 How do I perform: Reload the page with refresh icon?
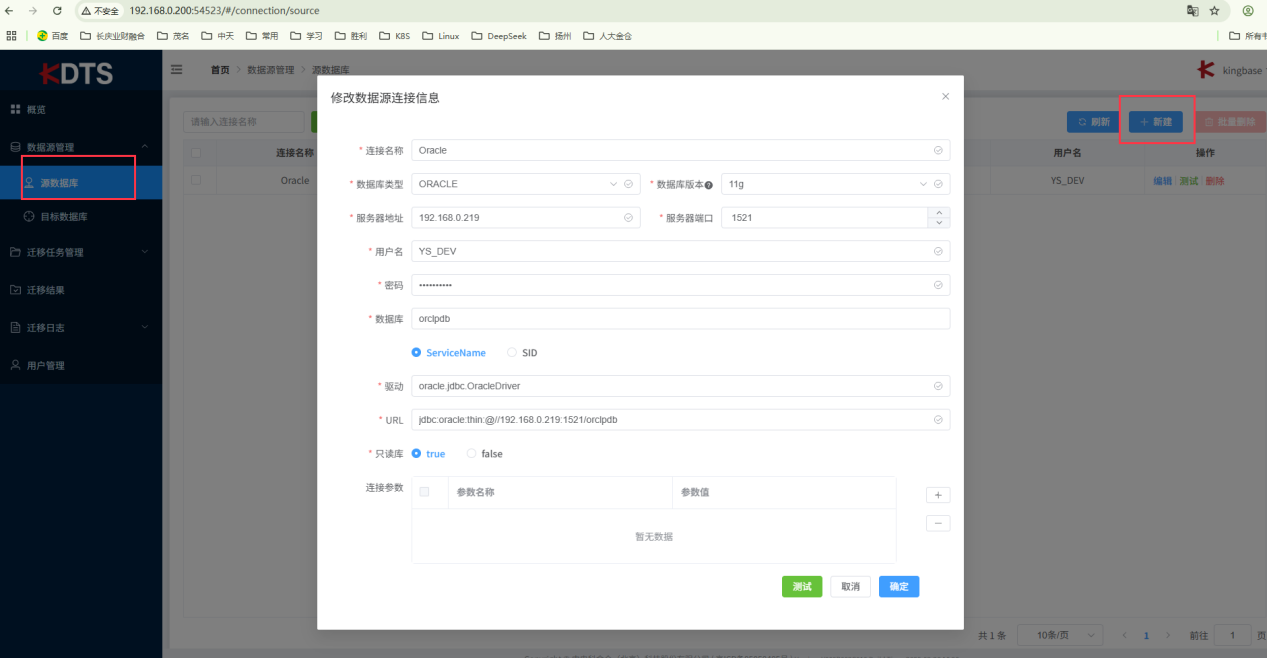[x=56, y=11]
